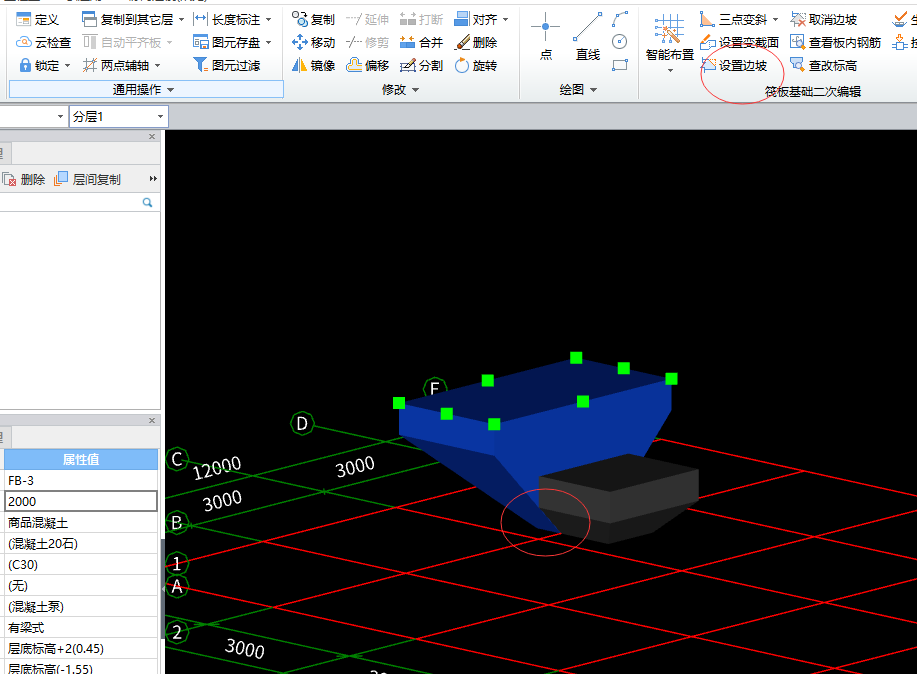Use the 分割 split tool

point(422,66)
